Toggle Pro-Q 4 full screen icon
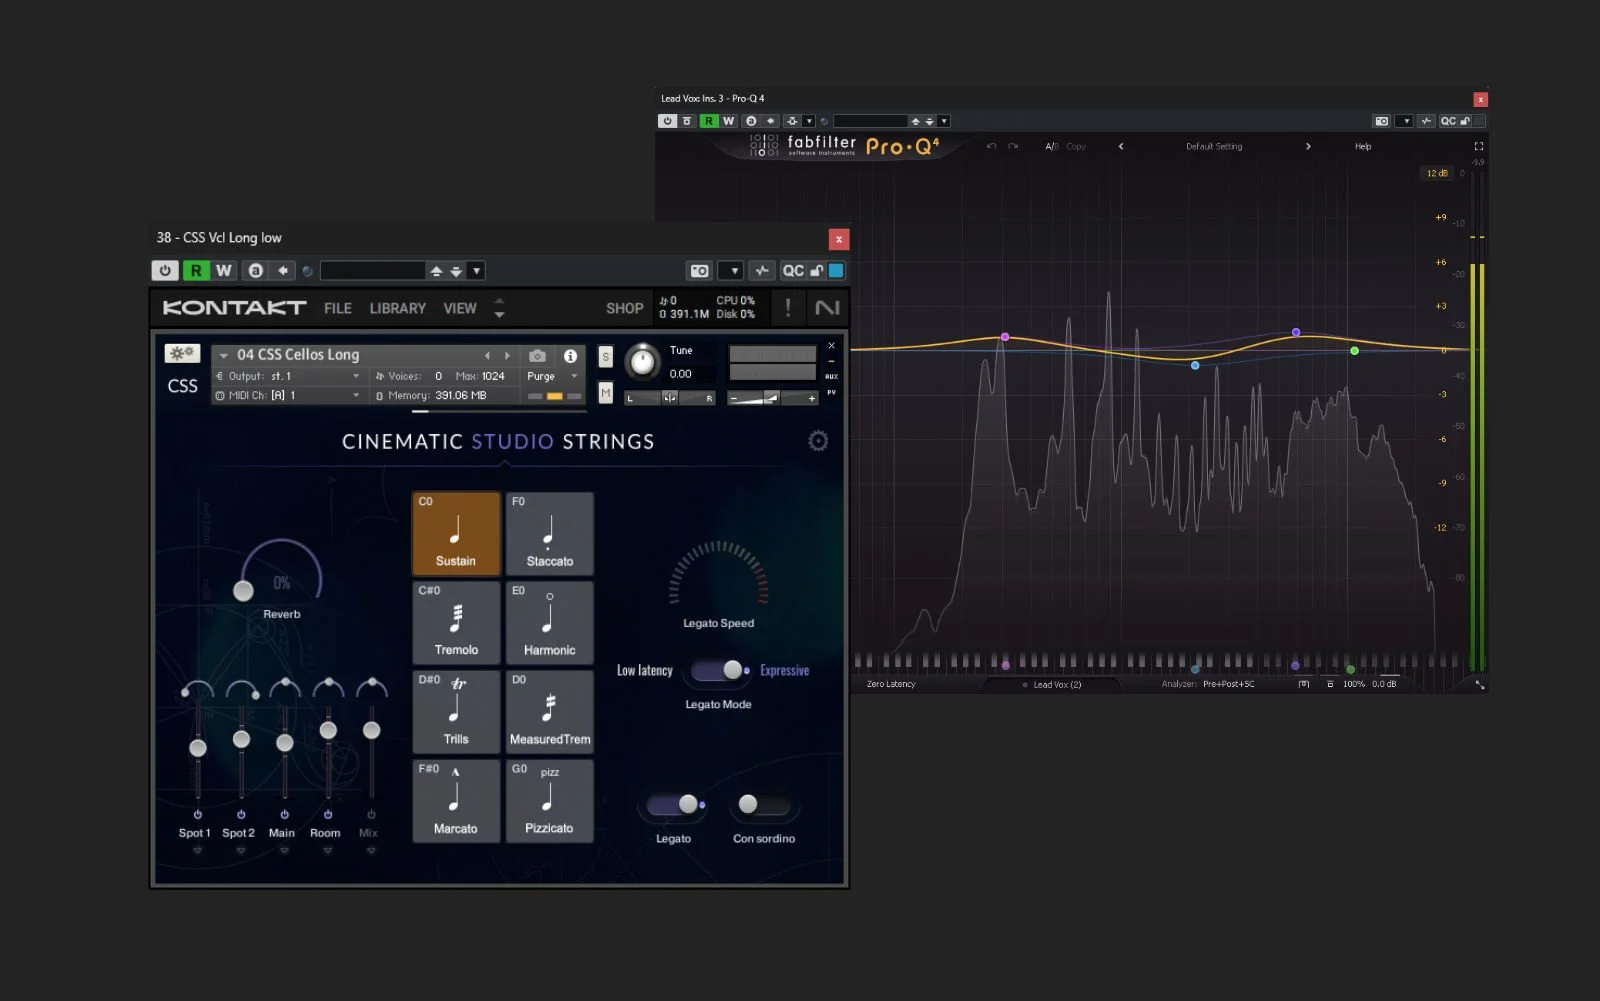Viewport: 1600px width, 1001px height. [x=1479, y=146]
